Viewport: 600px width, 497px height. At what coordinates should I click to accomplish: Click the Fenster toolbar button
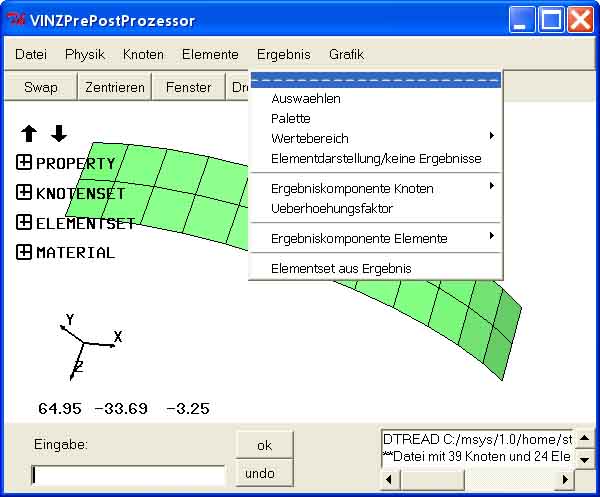pyautogui.click(x=188, y=87)
